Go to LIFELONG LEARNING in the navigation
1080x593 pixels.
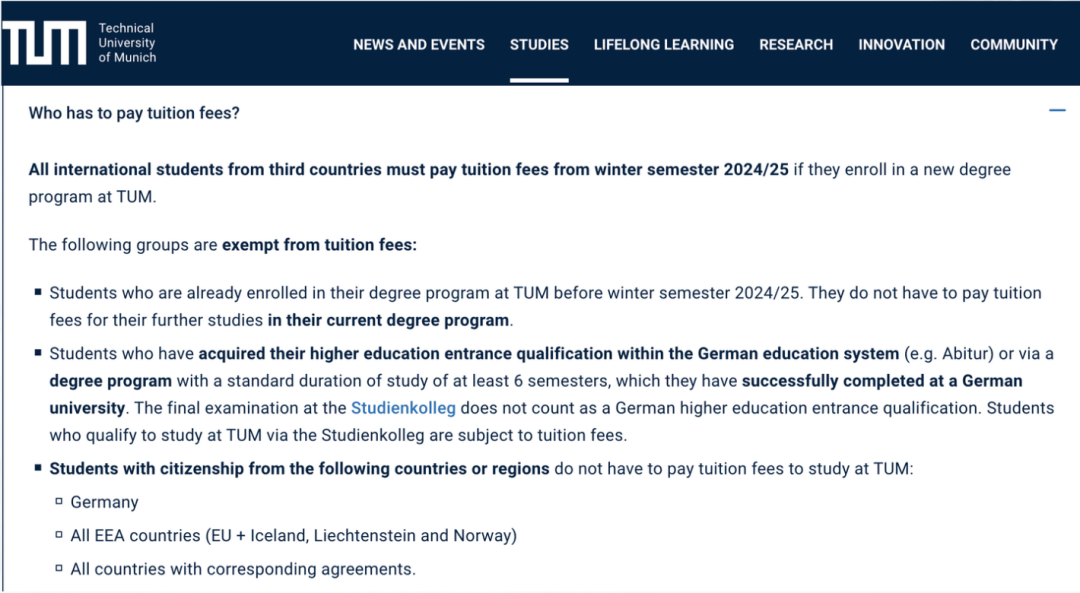click(x=664, y=45)
